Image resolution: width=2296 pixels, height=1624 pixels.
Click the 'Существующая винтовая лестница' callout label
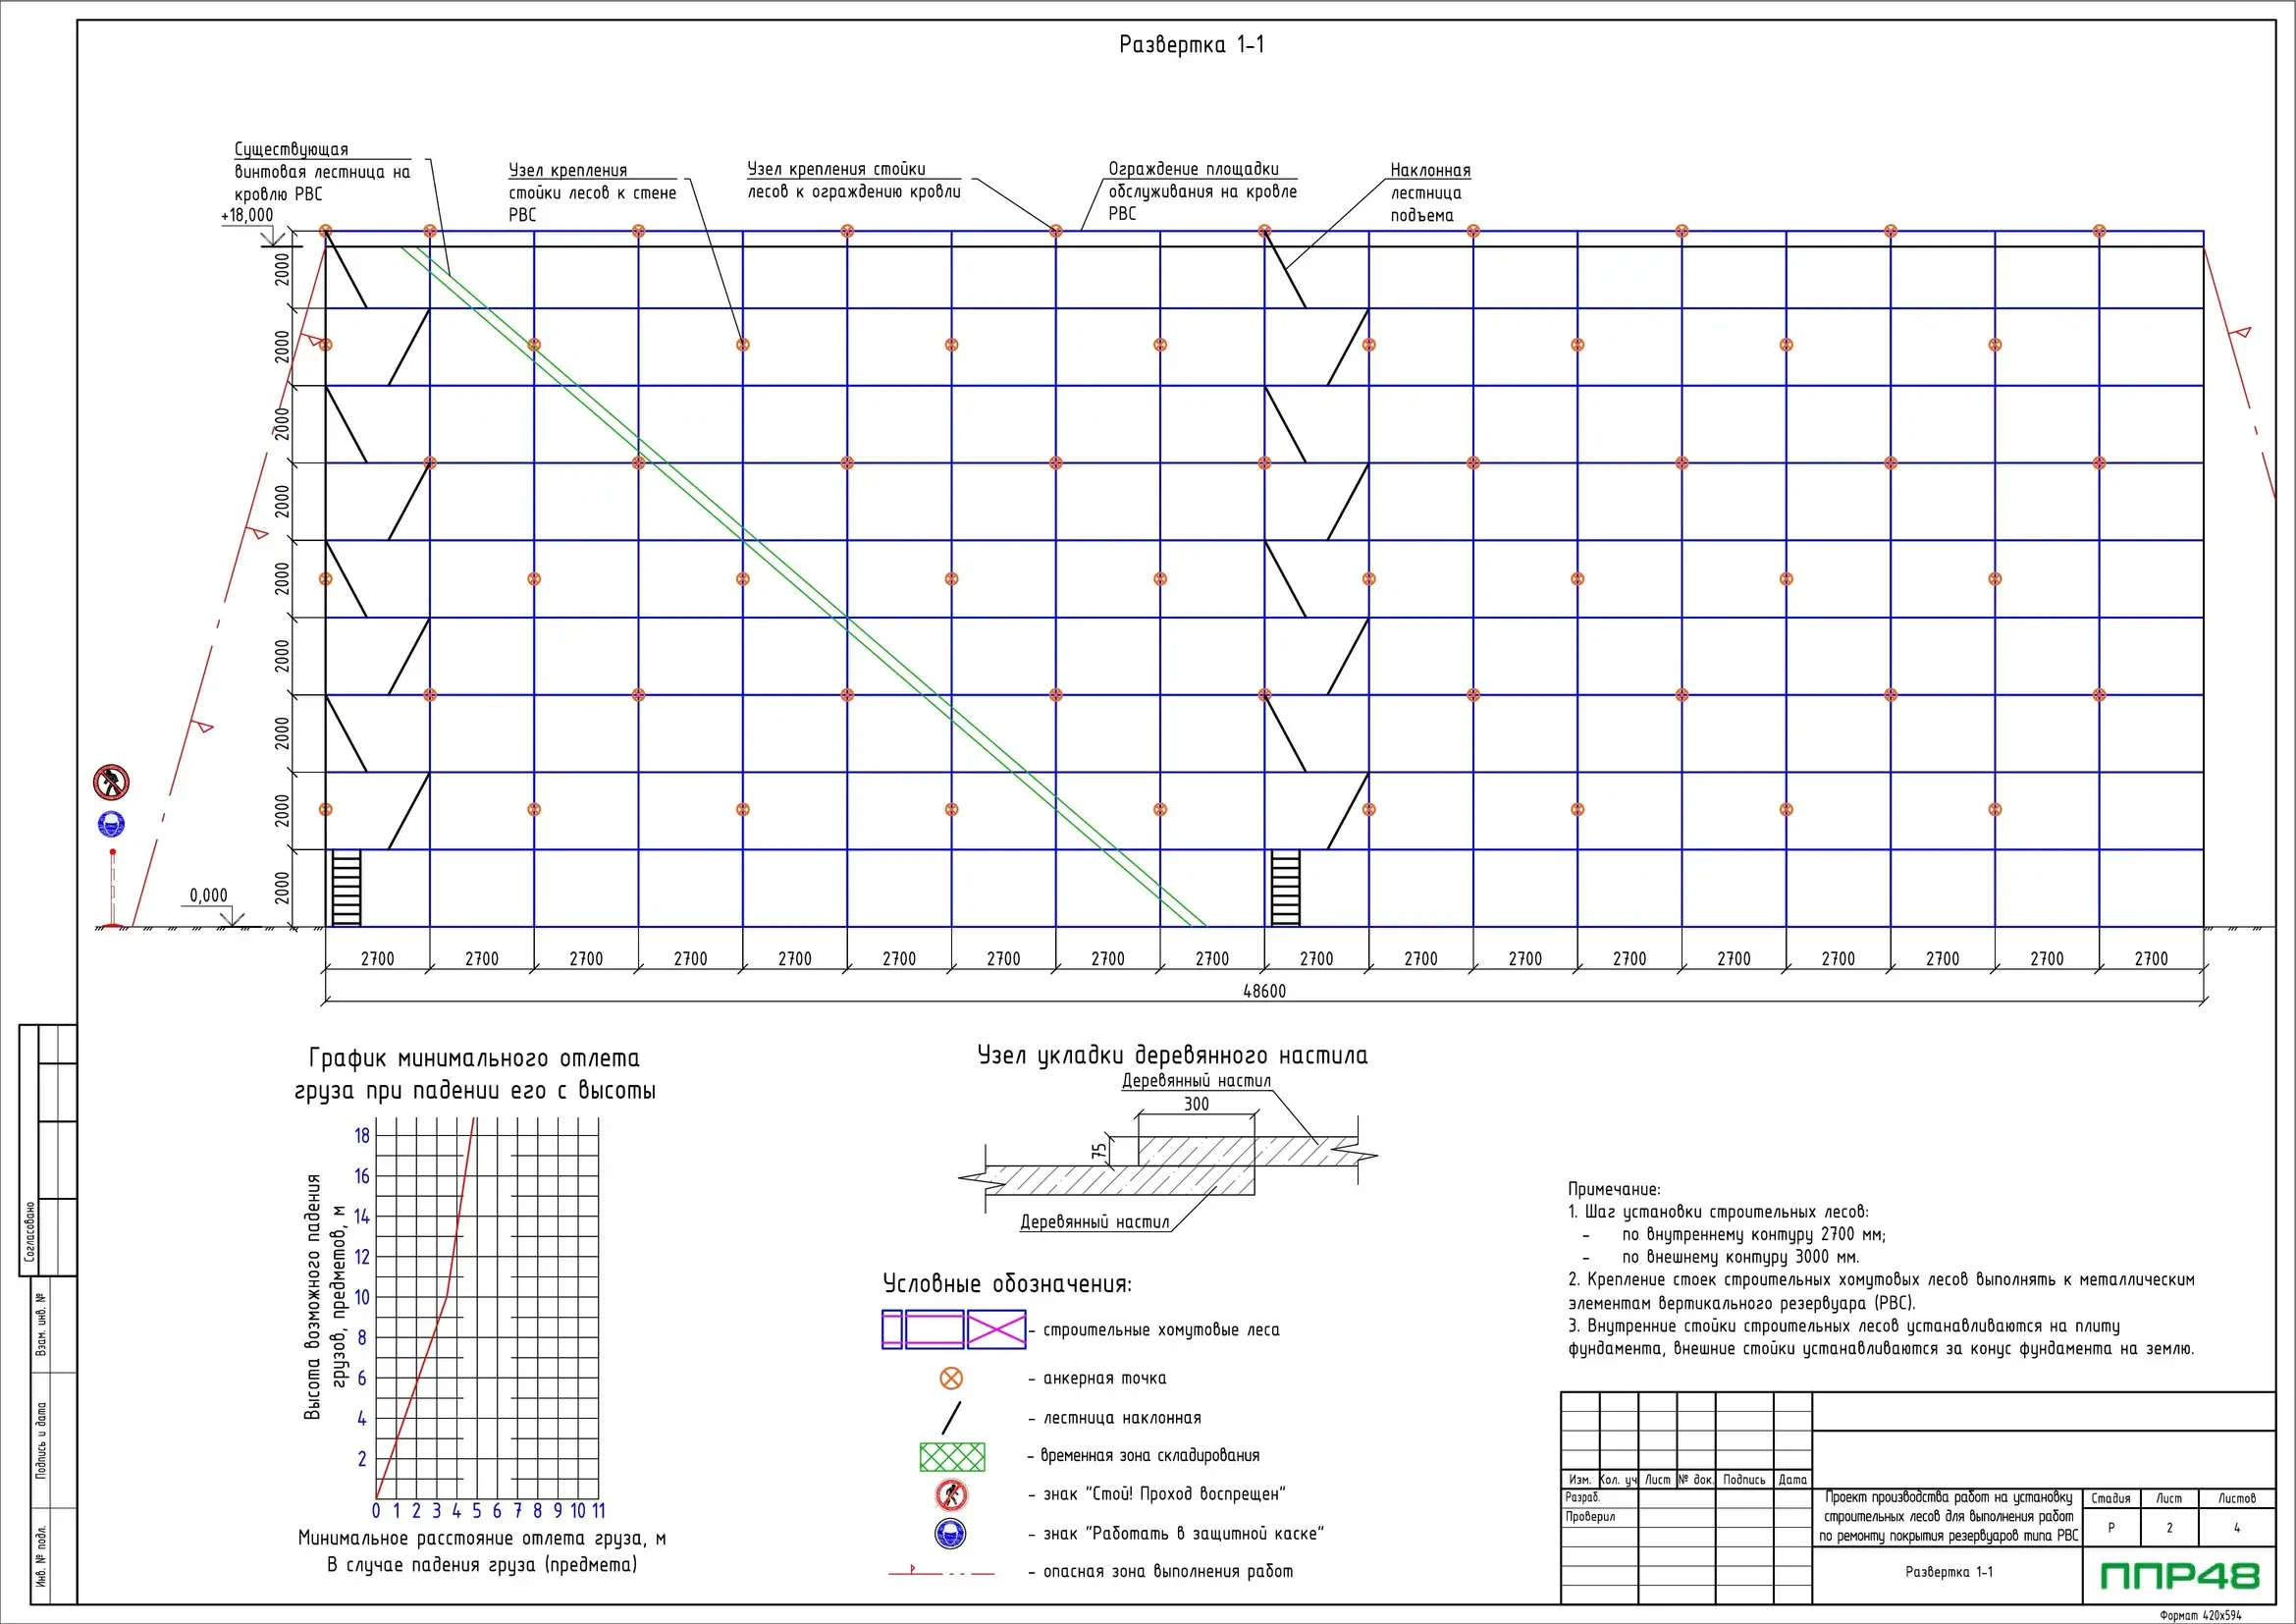click(321, 171)
